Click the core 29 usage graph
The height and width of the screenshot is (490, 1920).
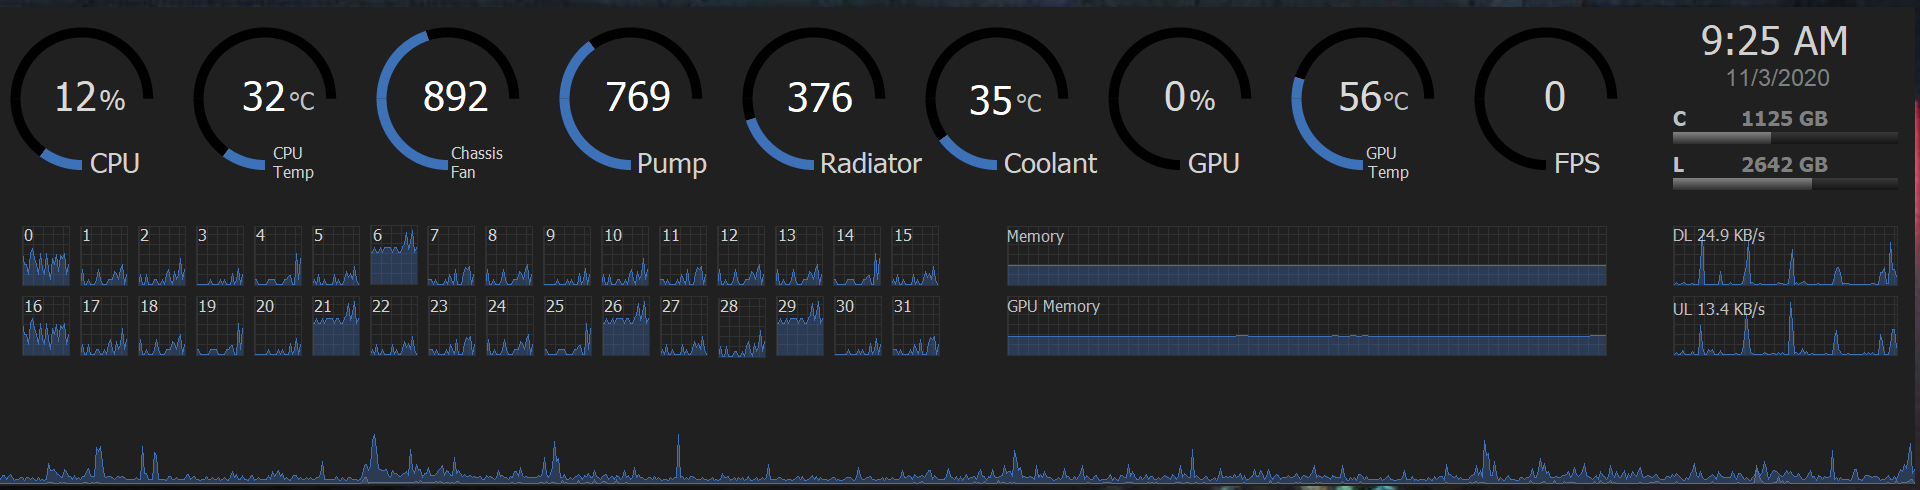(800, 326)
